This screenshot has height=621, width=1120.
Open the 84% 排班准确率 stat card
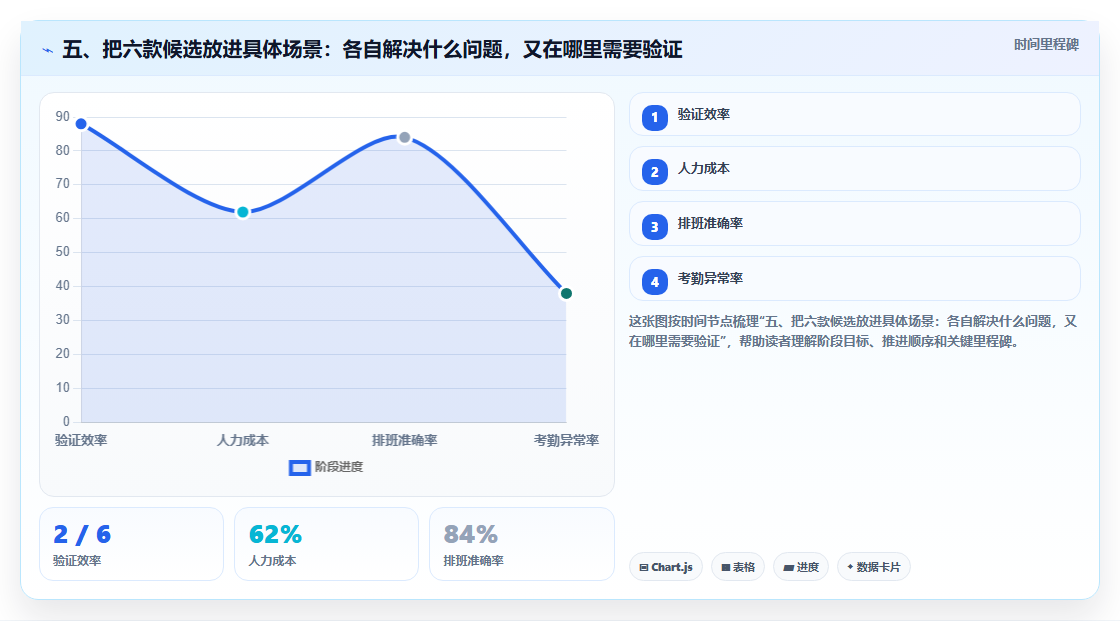coord(521,544)
